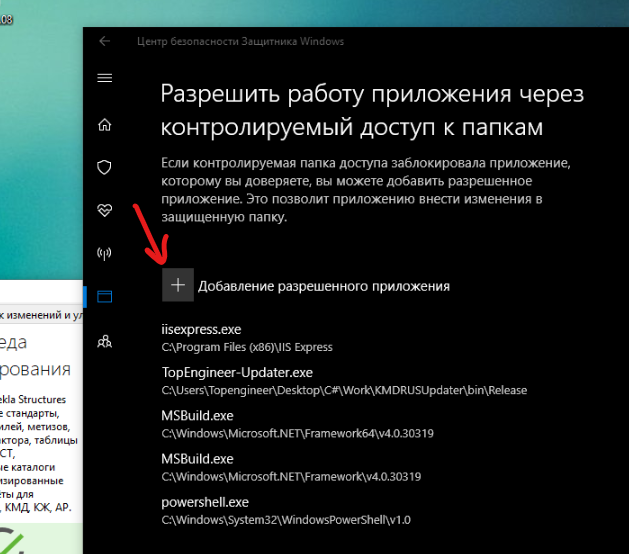
Task: Click path 'C:\Windows\System32\WindowsPowerShell\v1.0'
Action: point(286,520)
